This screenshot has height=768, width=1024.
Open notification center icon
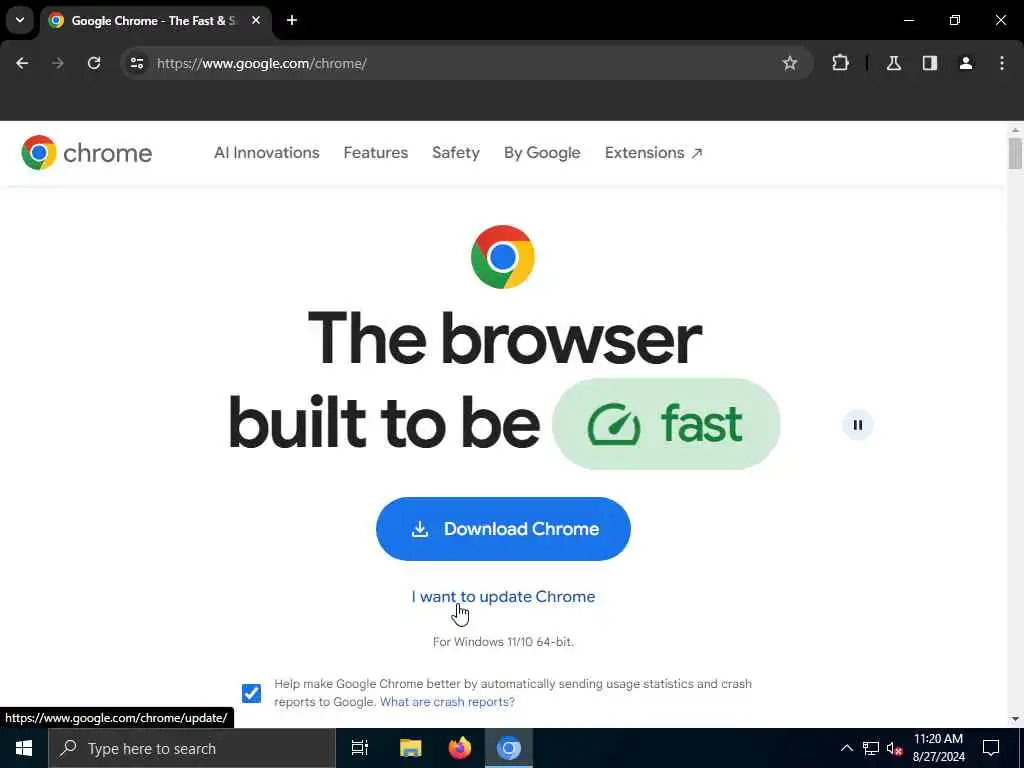click(991, 748)
